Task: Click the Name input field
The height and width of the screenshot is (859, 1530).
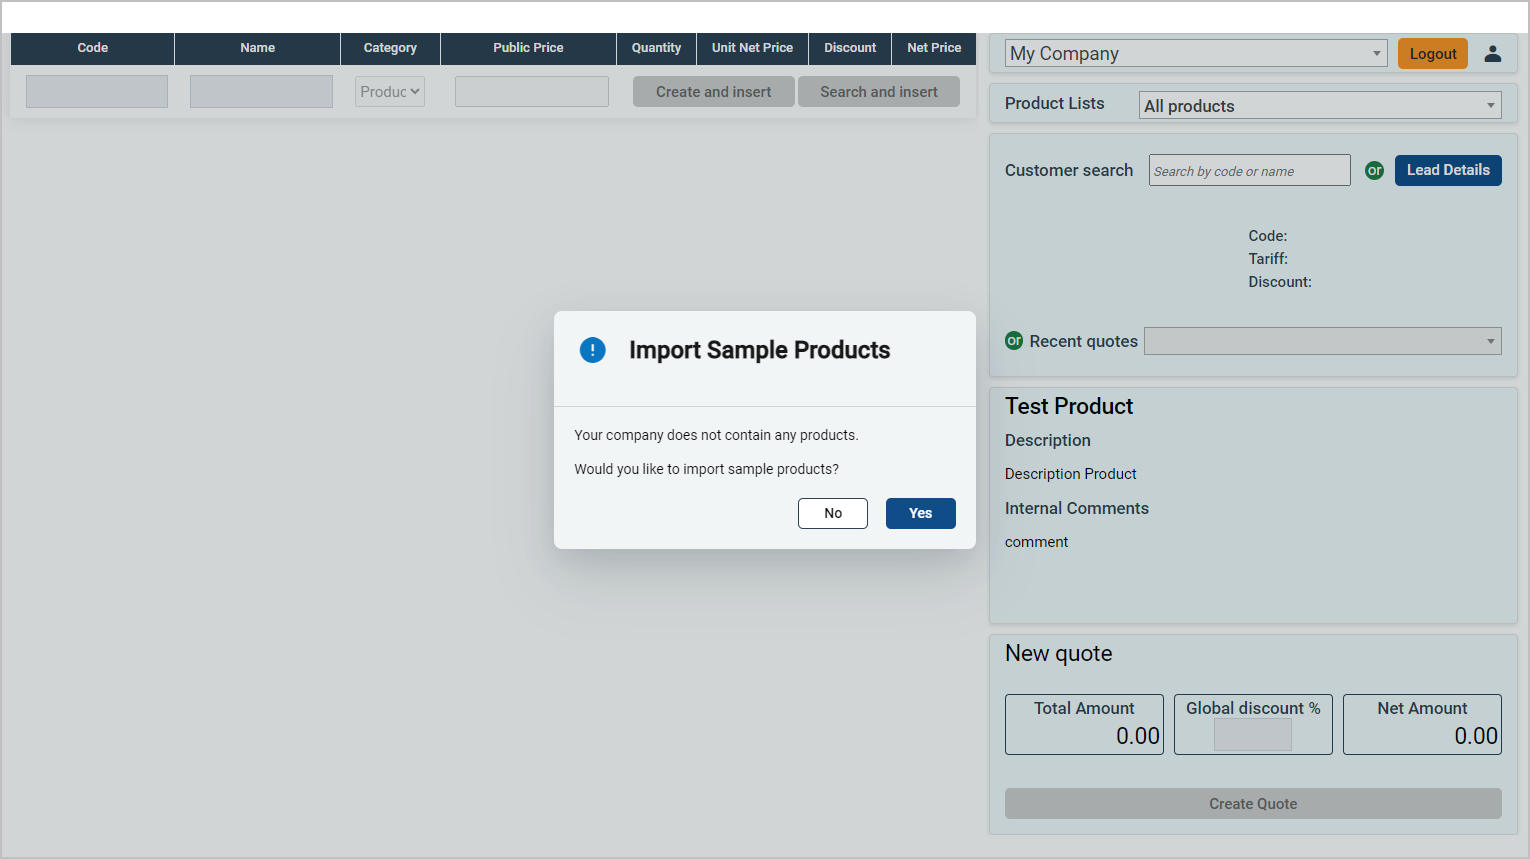Action: (261, 92)
